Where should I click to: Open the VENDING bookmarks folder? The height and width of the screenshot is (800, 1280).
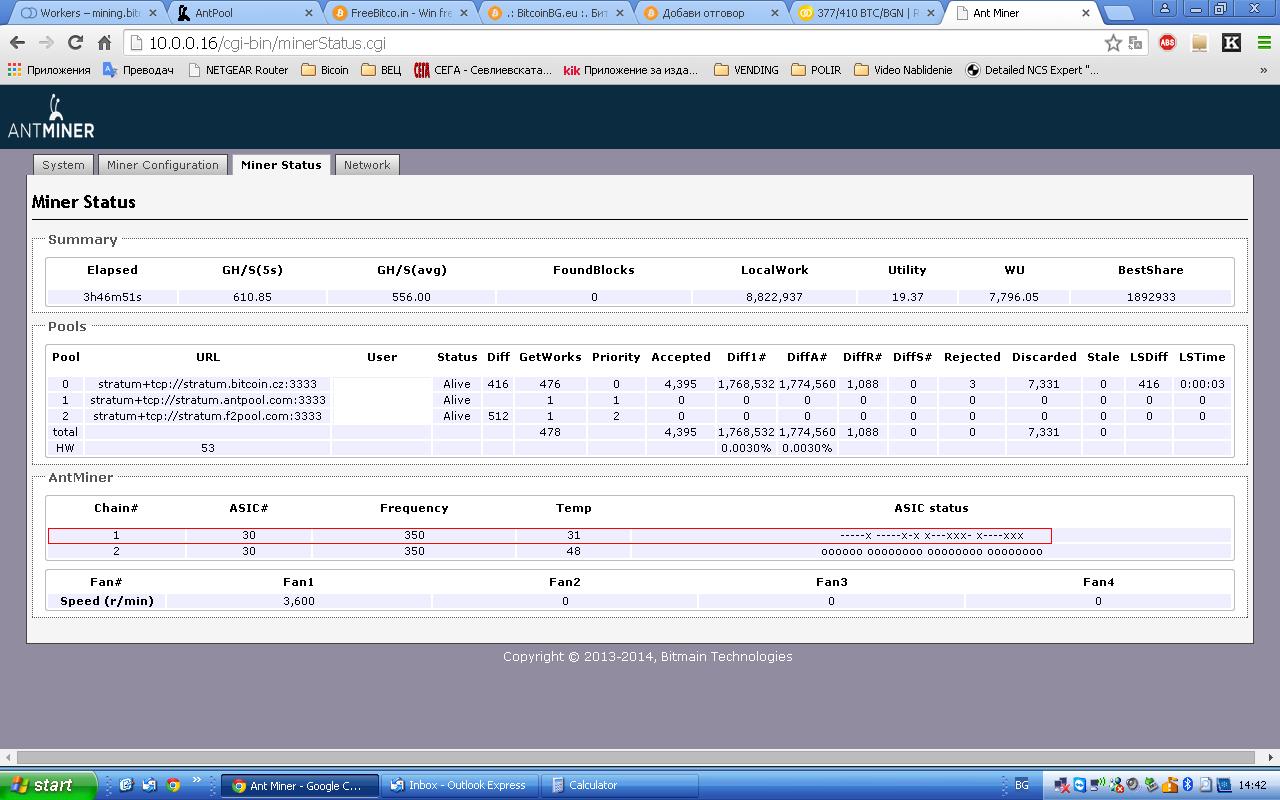pyautogui.click(x=747, y=70)
